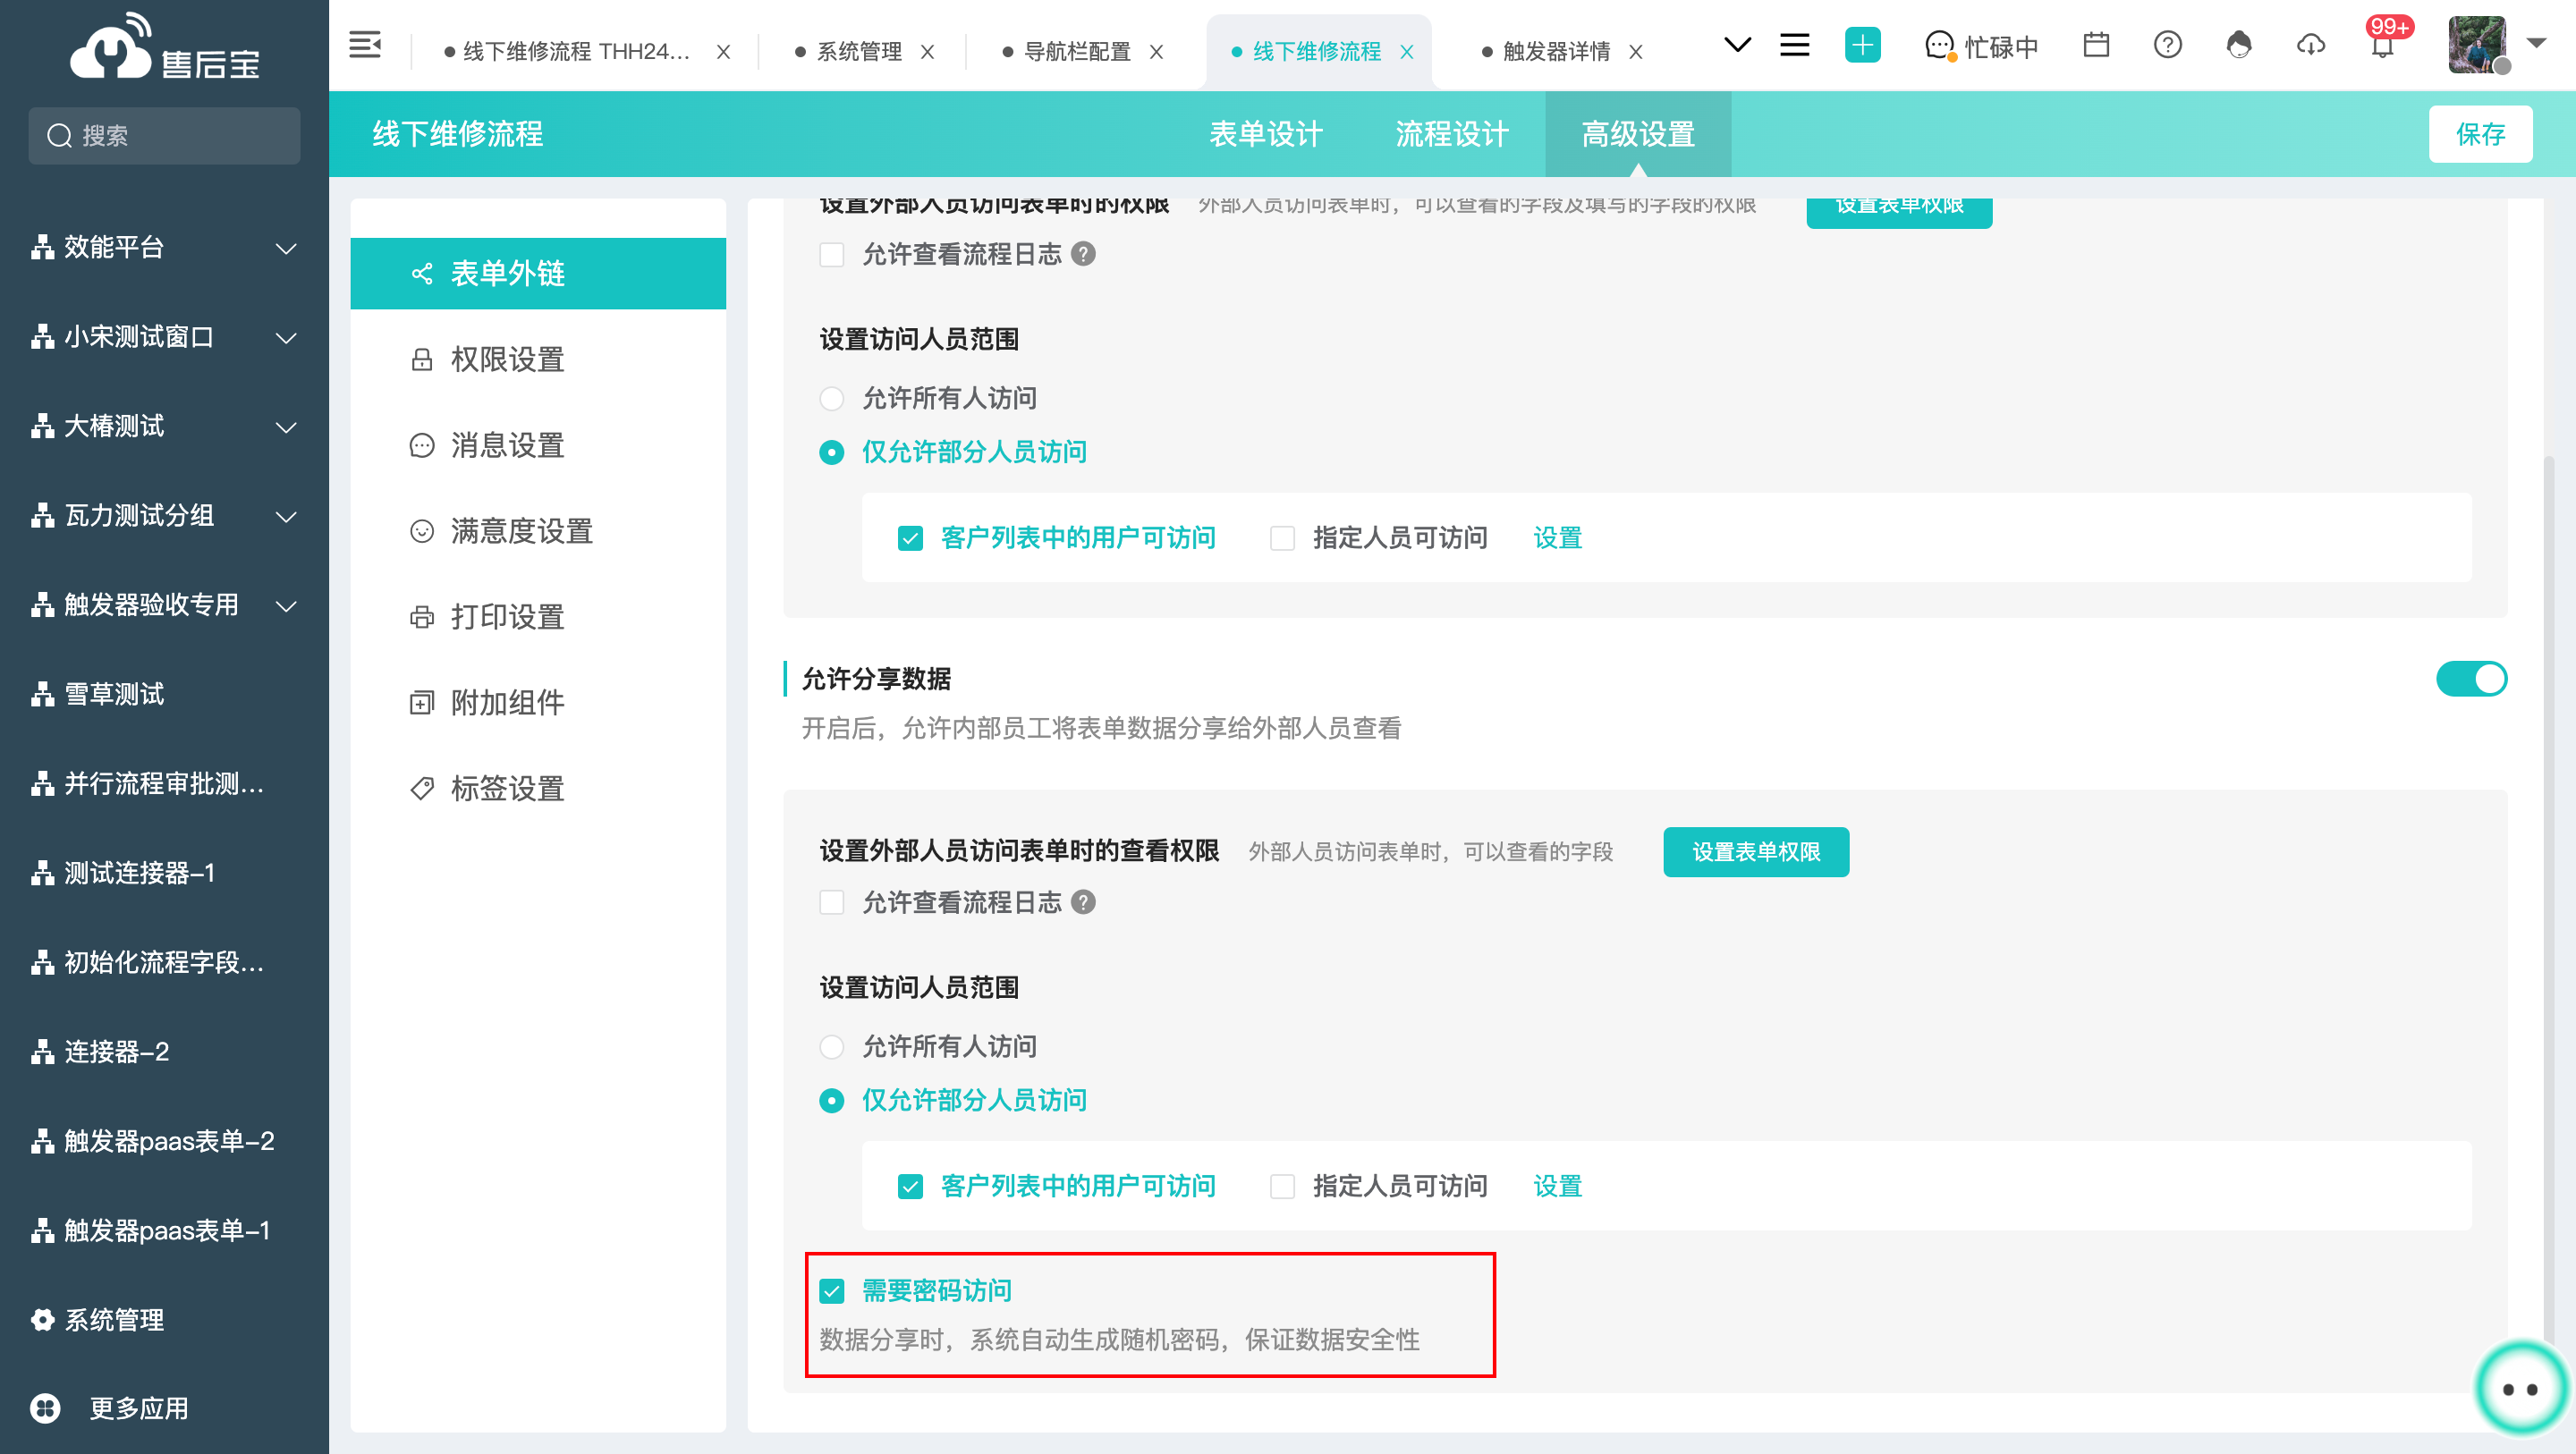Click the cloud download icon
Viewport: 2576px width, 1454px height.
[x=2311, y=45]
